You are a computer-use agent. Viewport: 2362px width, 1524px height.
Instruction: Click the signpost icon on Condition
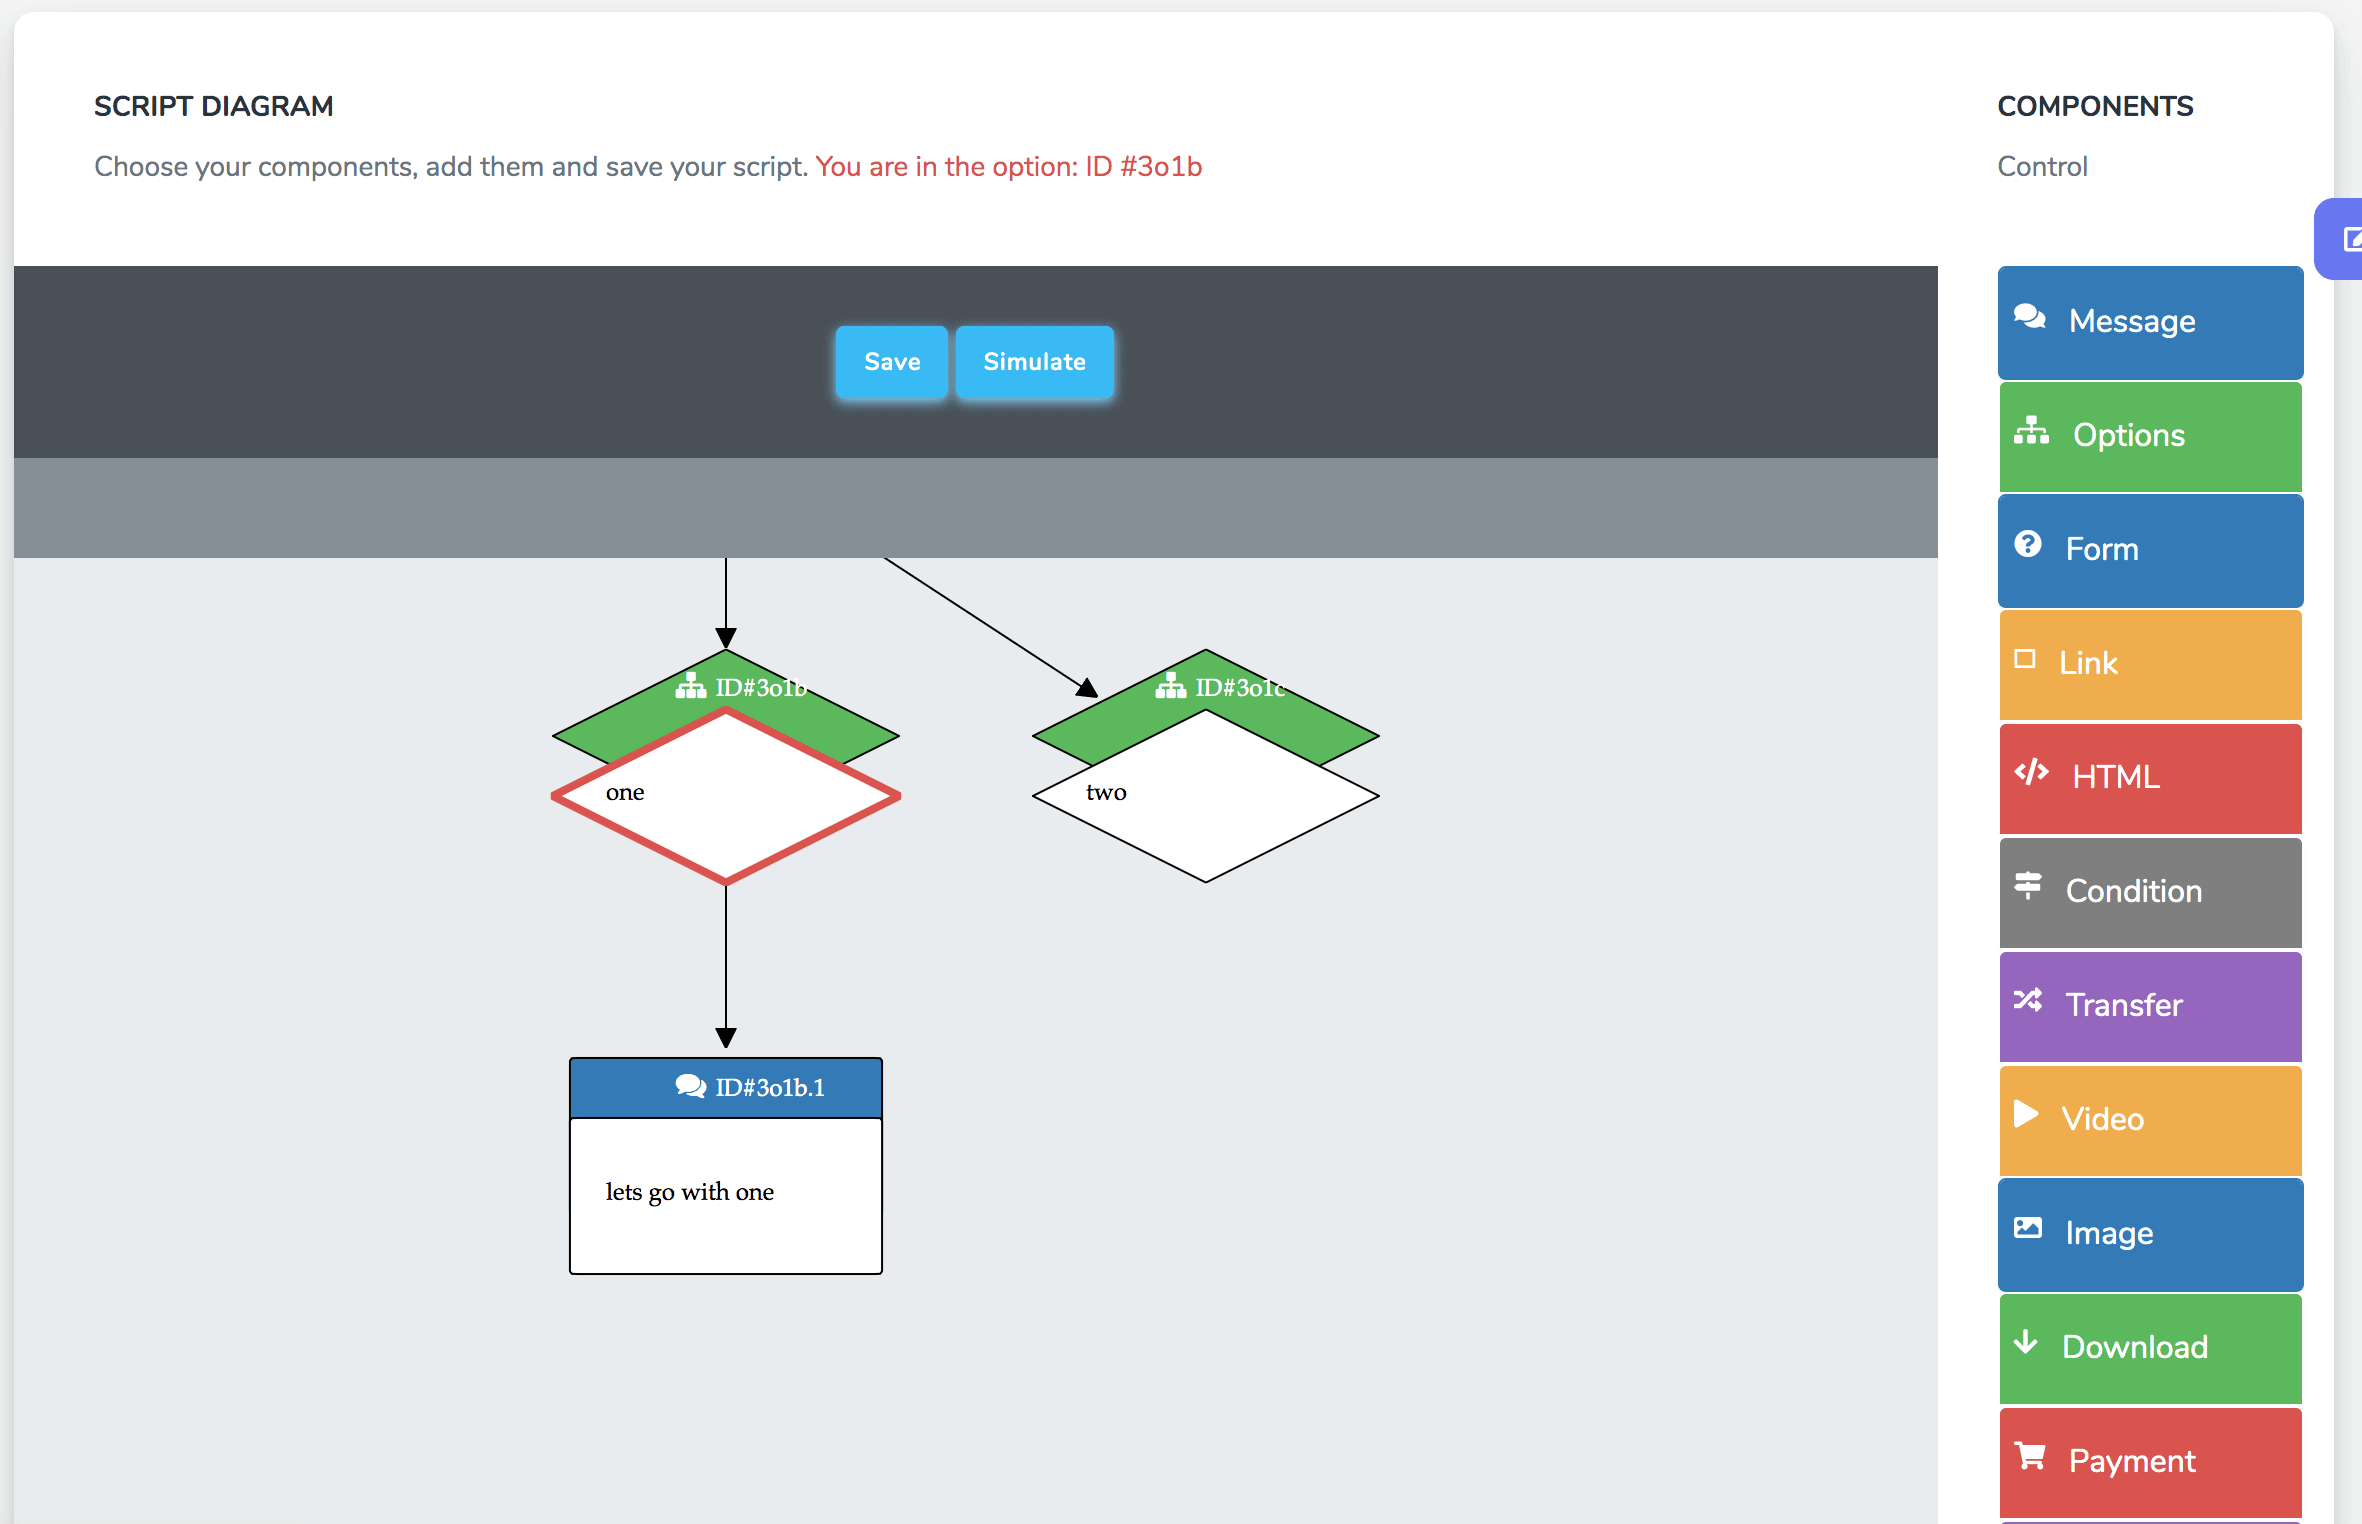pos(2028,886)
